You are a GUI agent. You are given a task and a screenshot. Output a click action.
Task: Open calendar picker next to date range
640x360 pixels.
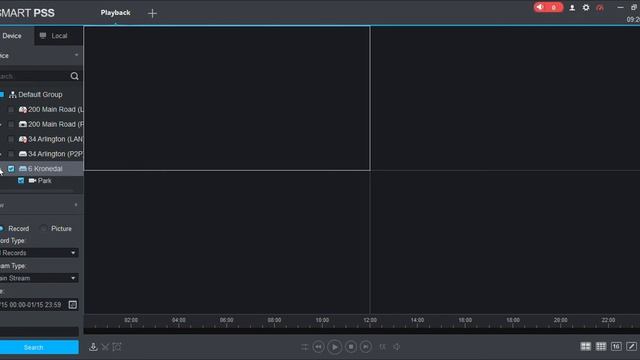73,304
